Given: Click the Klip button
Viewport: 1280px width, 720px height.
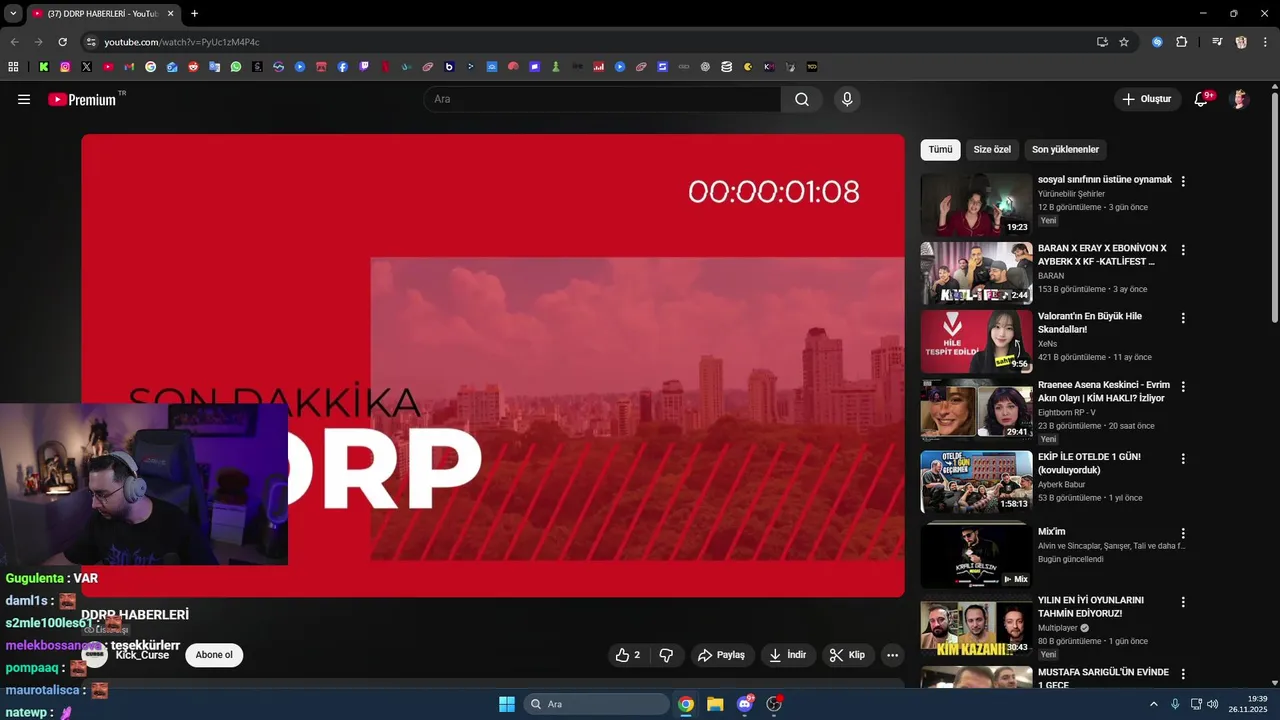Looking at the screenshot, I should (848, 655).
